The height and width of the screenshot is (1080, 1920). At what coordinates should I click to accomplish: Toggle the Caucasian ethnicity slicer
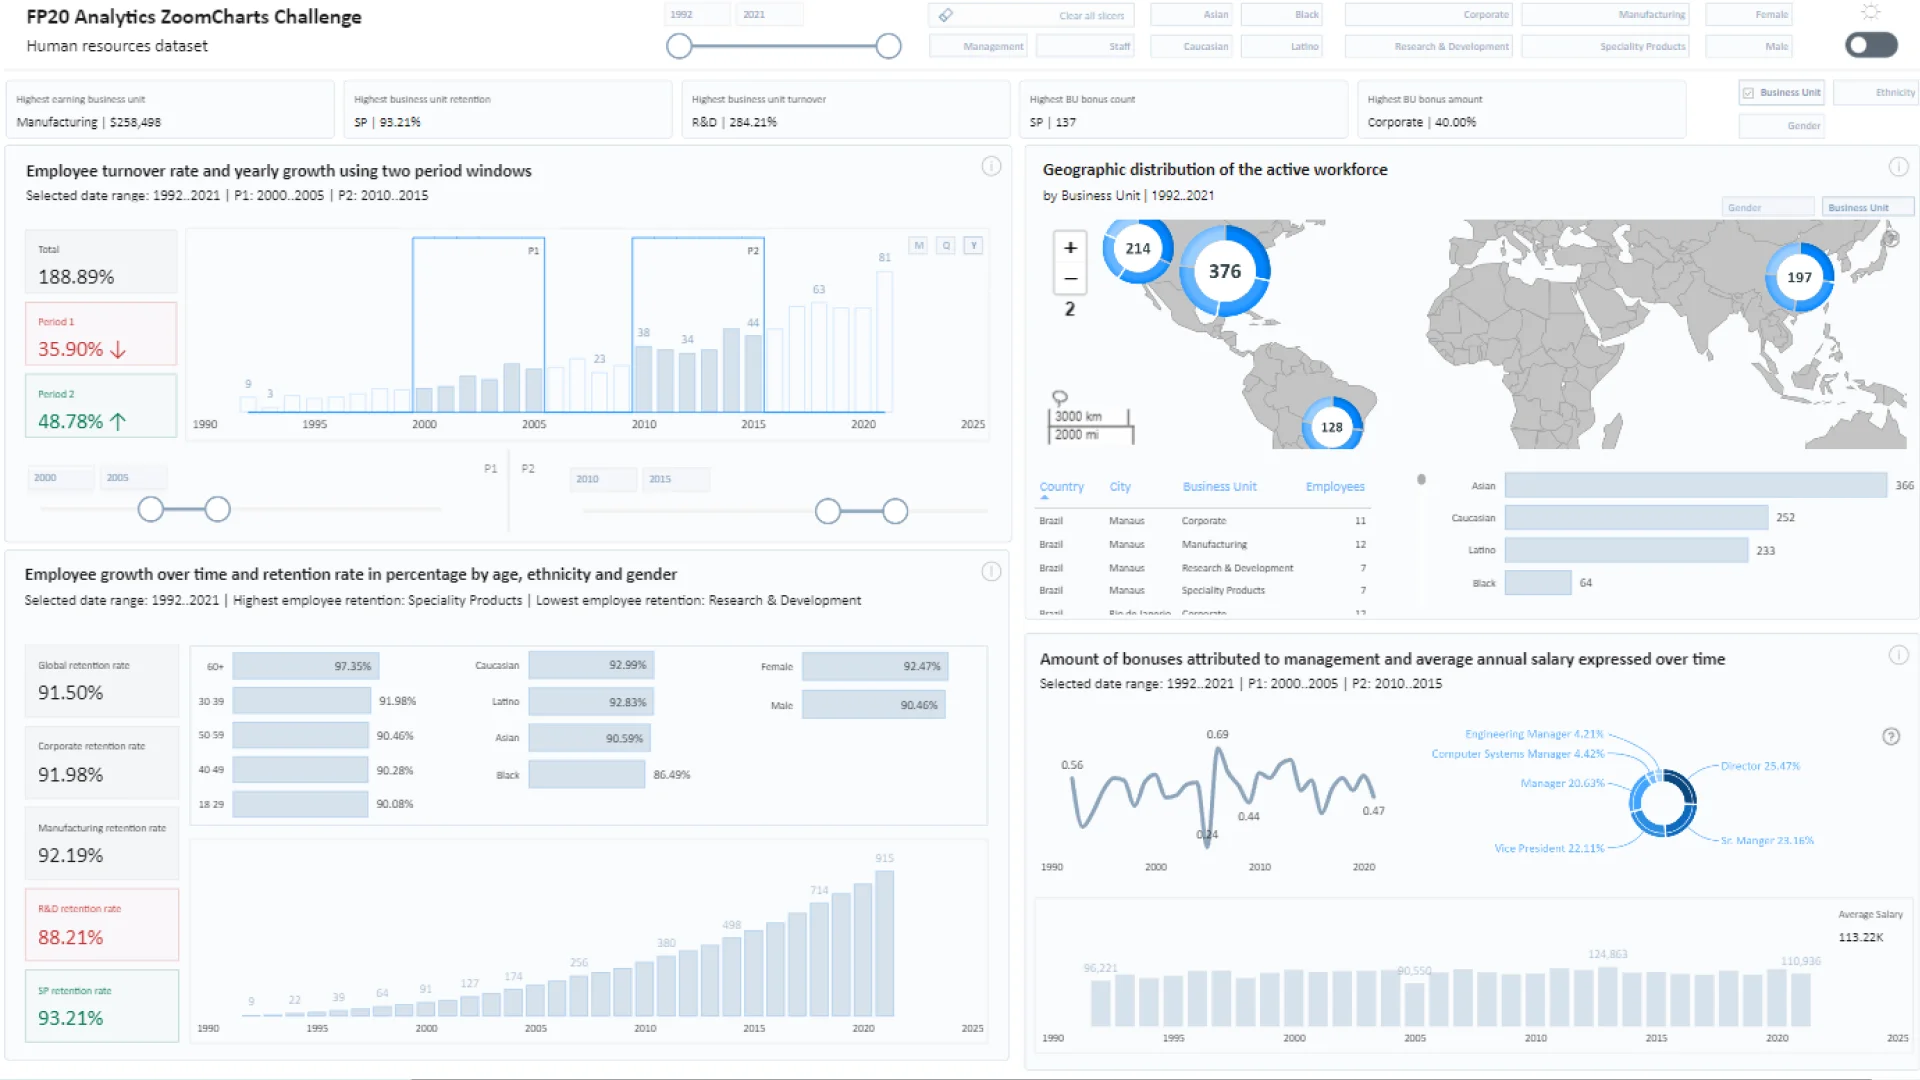tap(1191, 46)
